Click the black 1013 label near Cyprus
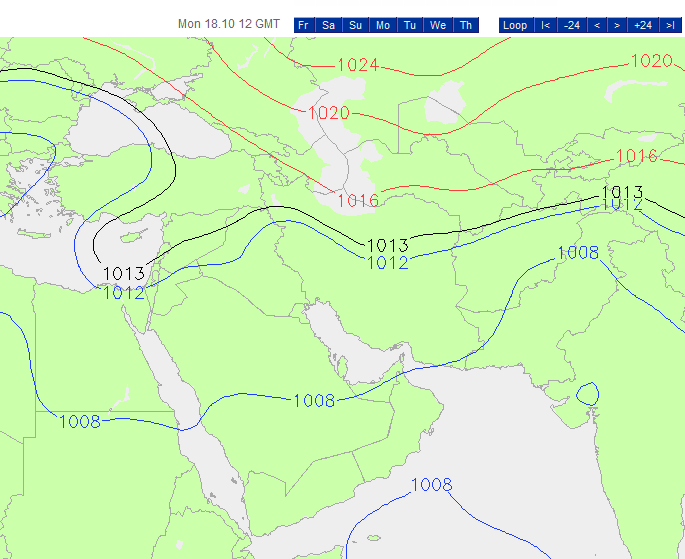The image size is (685, 559). coord(124,273)
